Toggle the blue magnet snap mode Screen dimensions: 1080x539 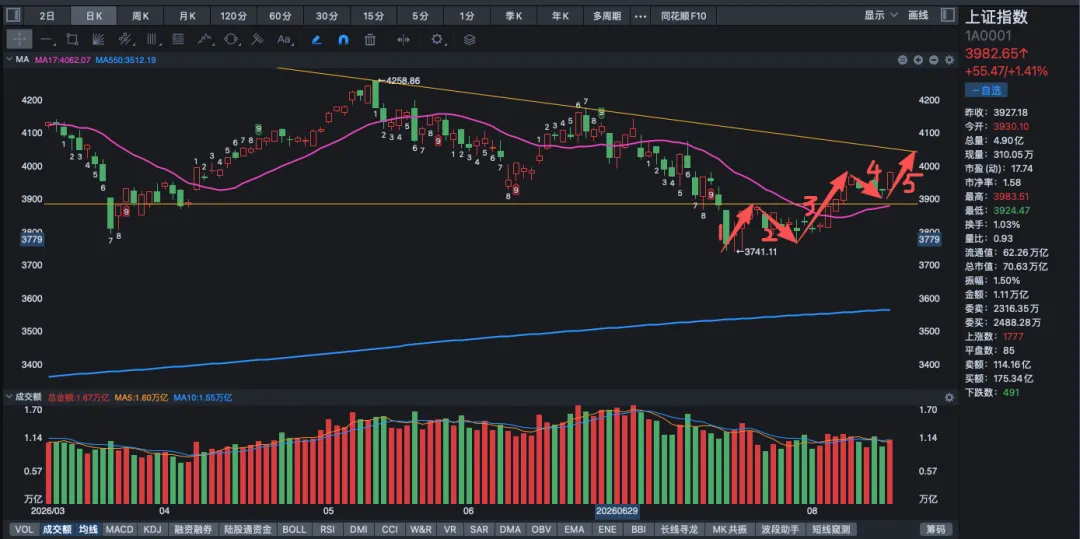click(343, 39)
